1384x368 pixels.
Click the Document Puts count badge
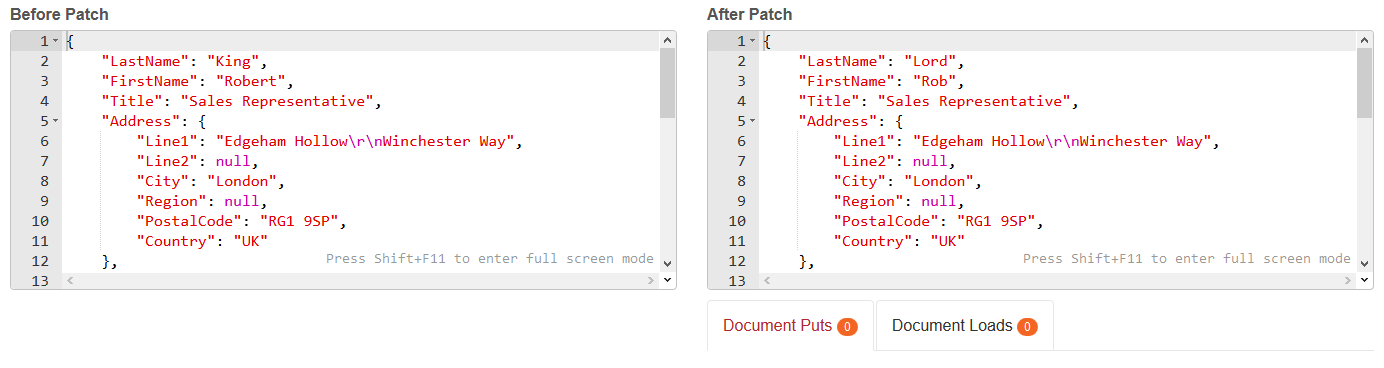[x=847, y=326]
